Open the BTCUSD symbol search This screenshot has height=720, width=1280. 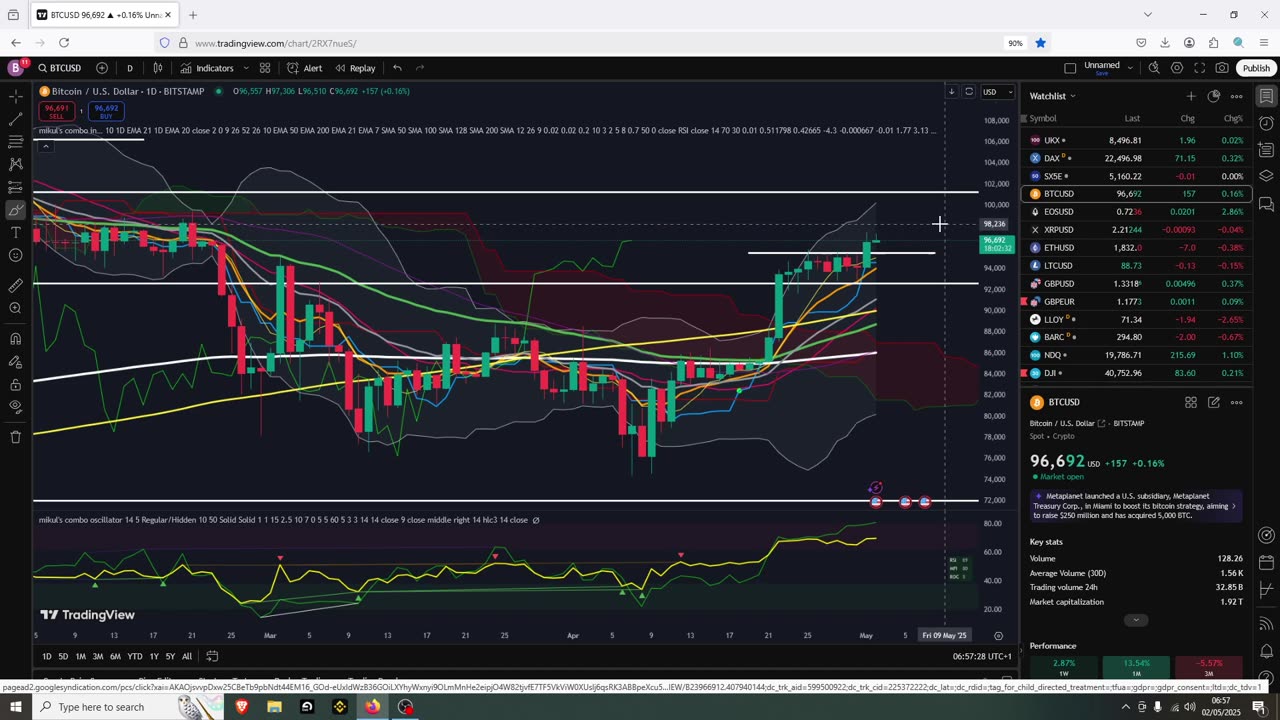pyautogui.click(x=60, y=68)
